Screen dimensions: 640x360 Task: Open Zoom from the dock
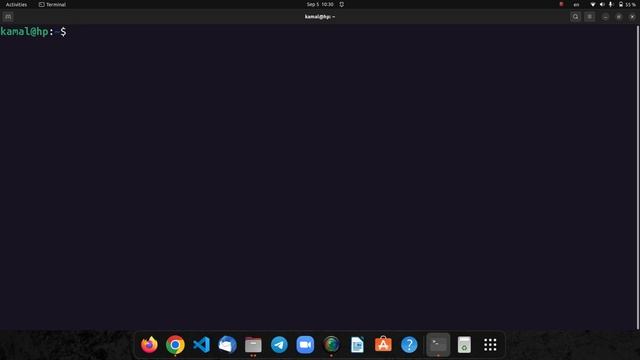pos(305,345)
